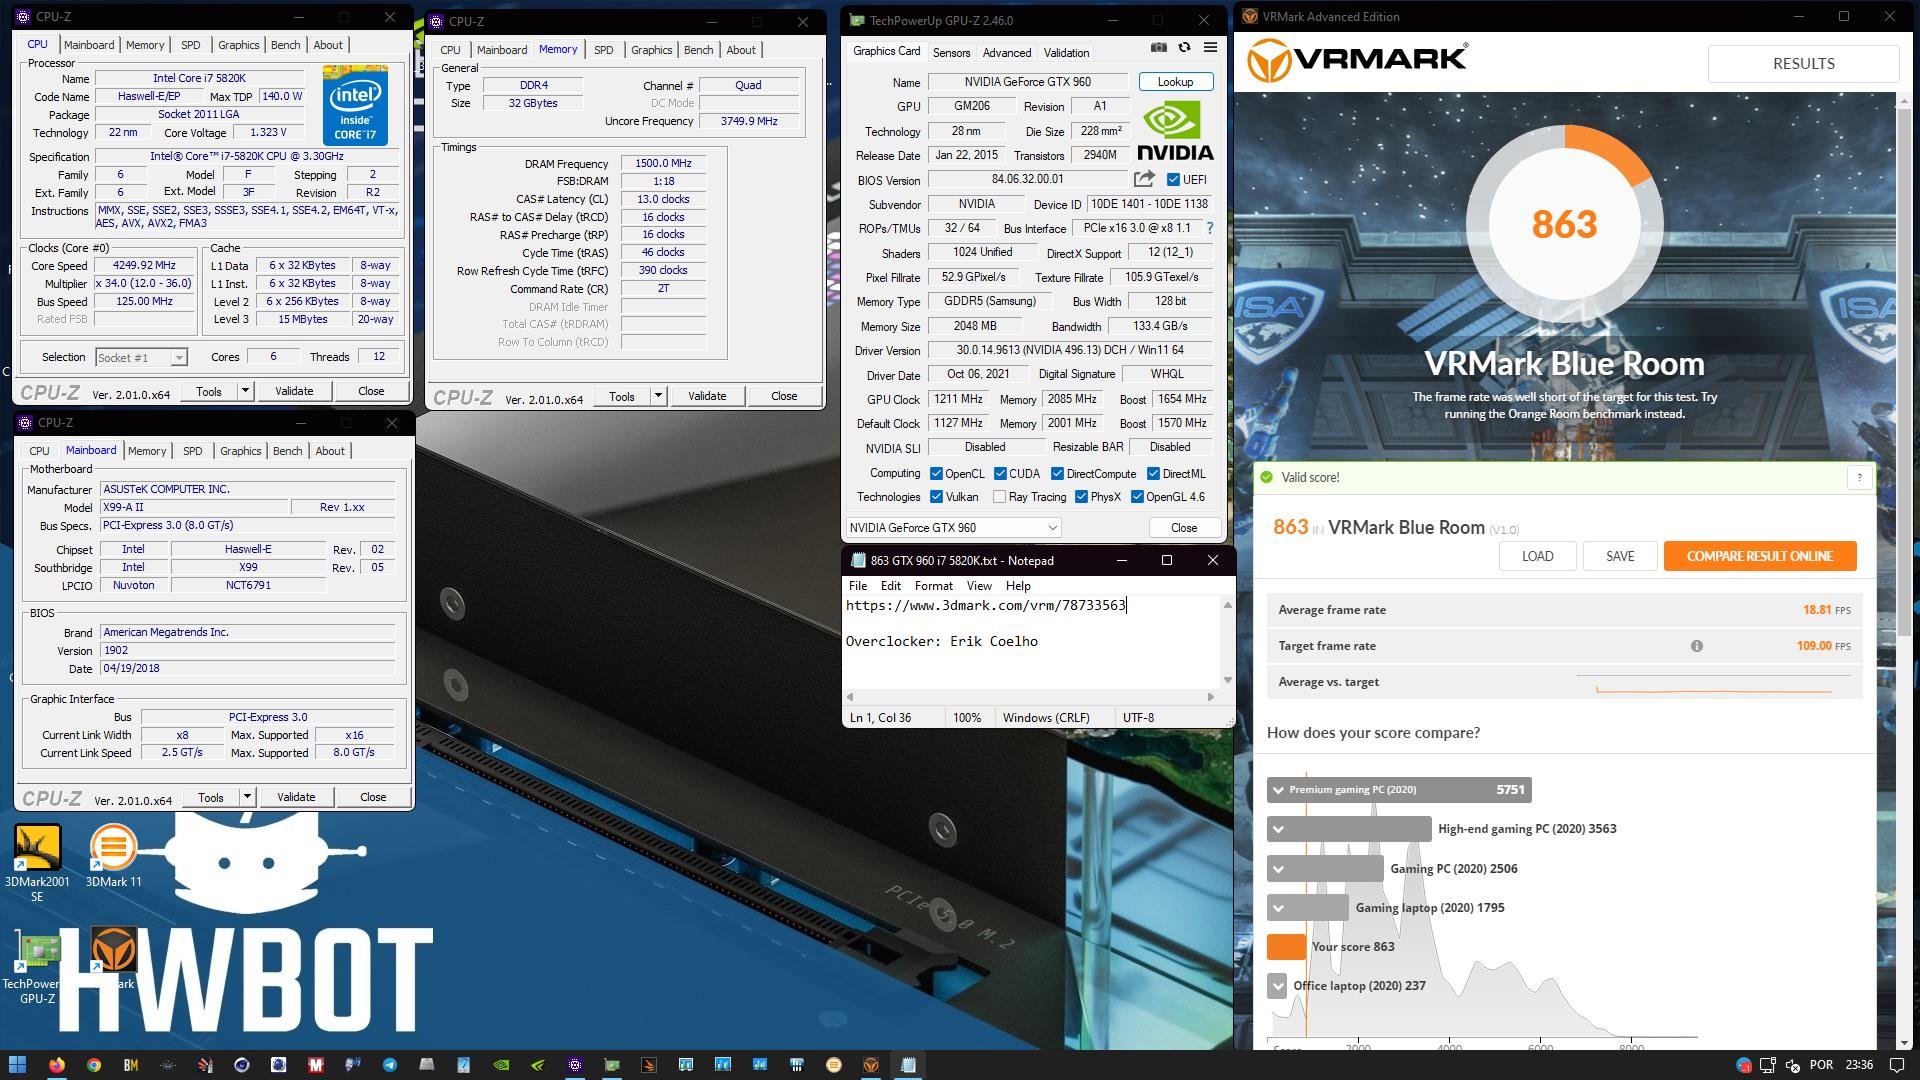Open Telegram from the taskbar
Screen dimensions: 1920x1080
point(389,1065)
